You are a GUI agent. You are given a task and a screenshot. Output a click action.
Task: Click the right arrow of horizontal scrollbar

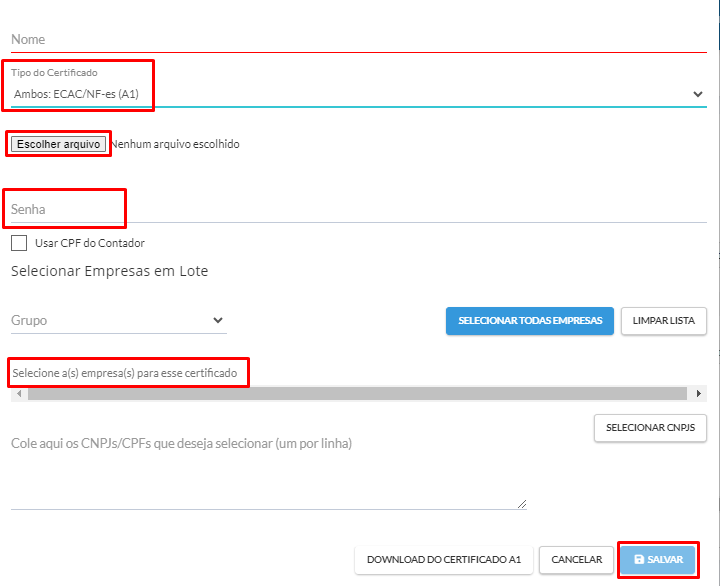click(x=698, y=394)
